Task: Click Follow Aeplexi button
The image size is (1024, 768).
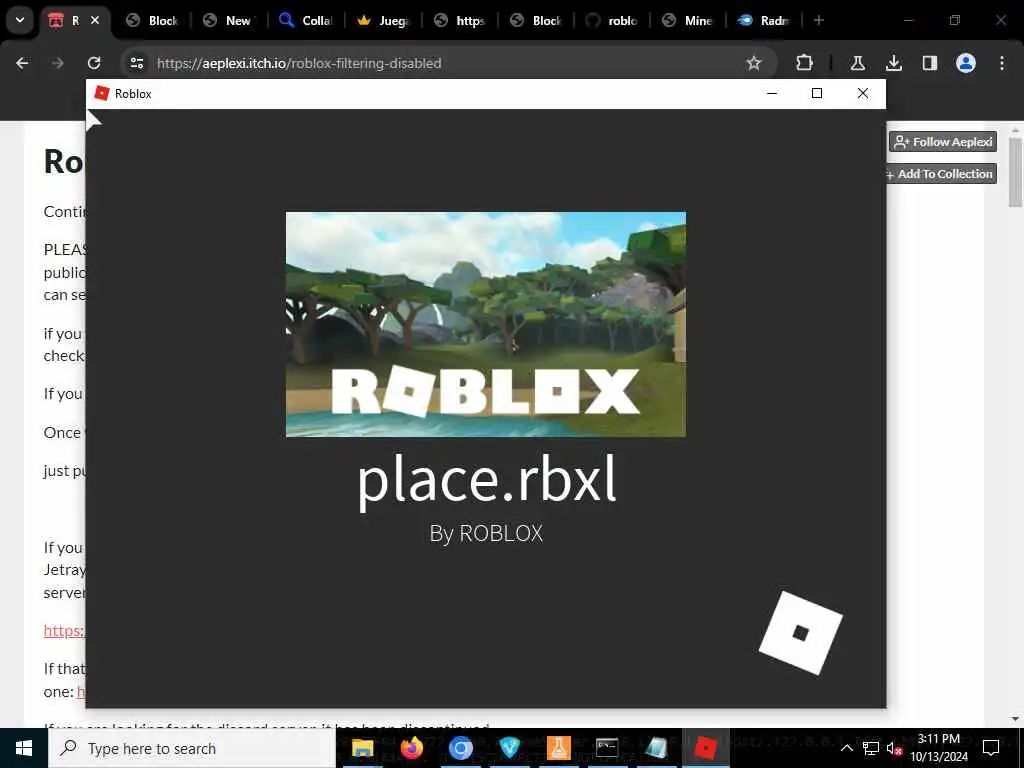Action: 942,142
